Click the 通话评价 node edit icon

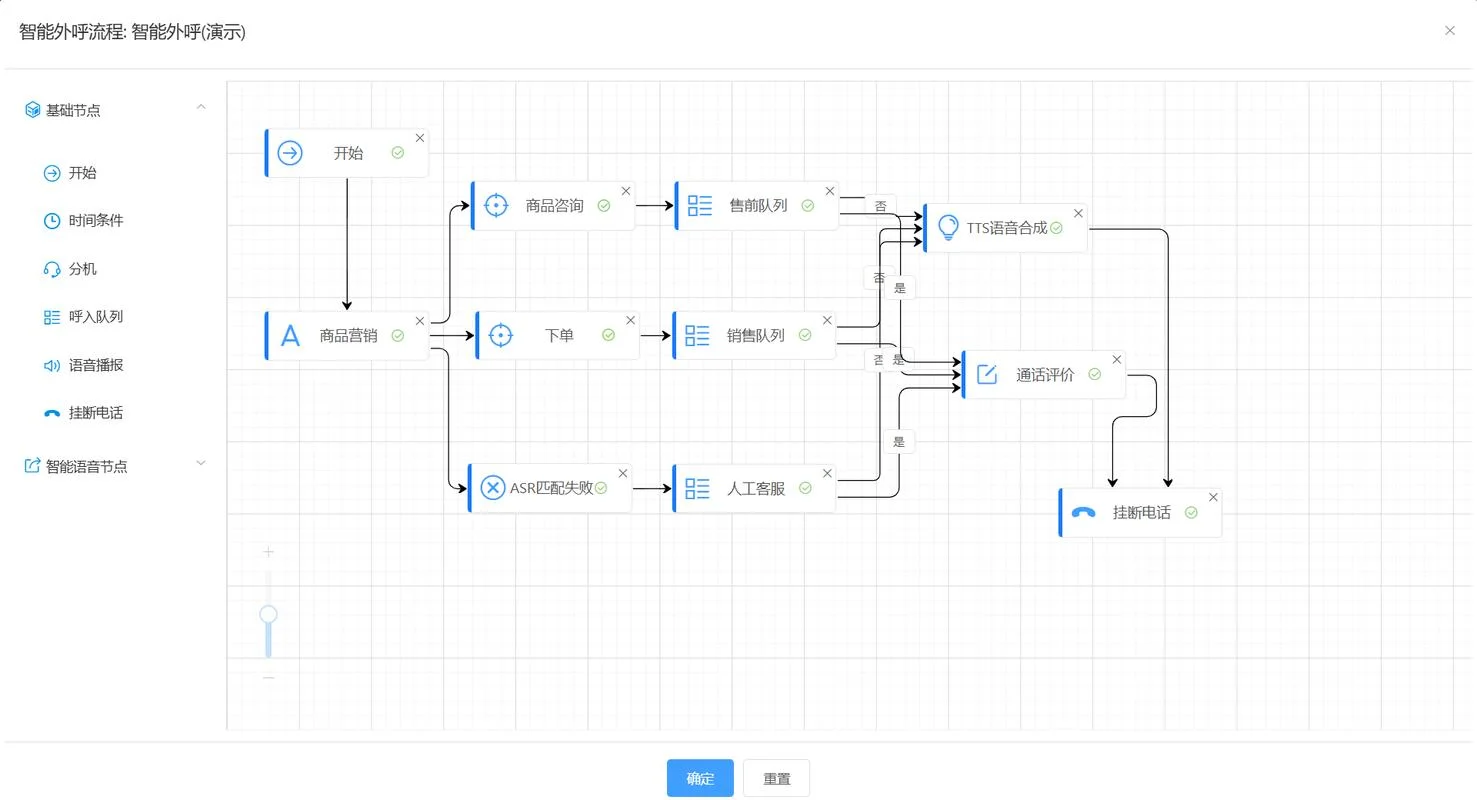(x=987, y=374)
